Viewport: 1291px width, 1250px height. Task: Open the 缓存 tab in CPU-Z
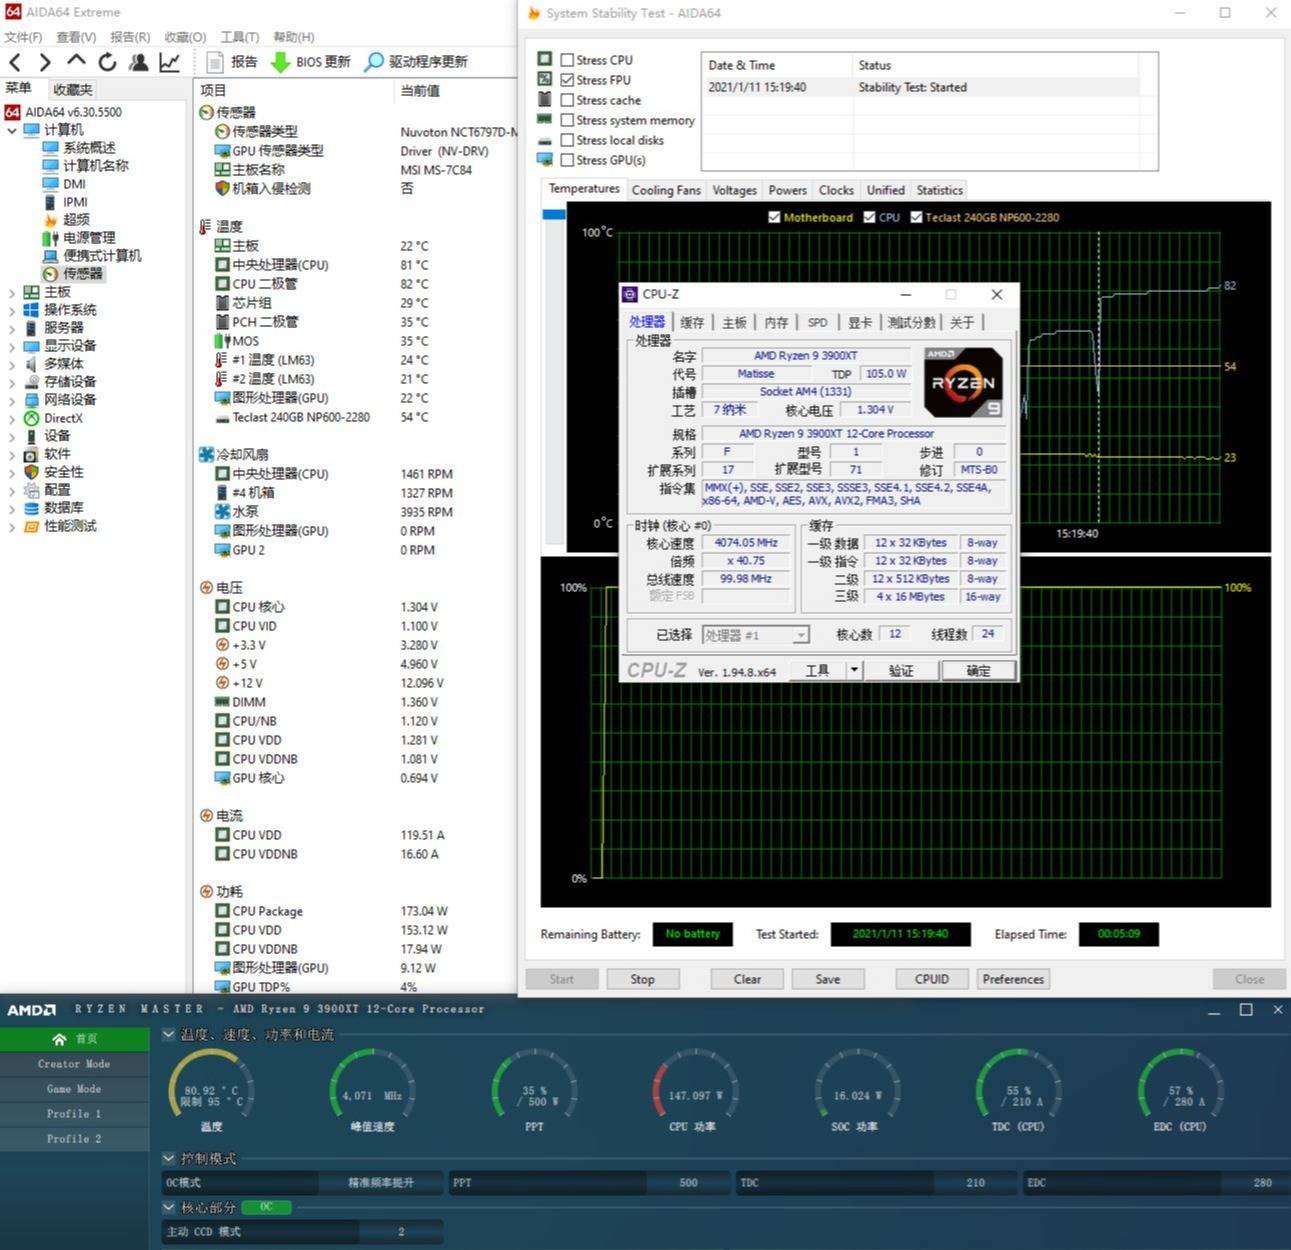pyautogui.click(x=692, y=322)
